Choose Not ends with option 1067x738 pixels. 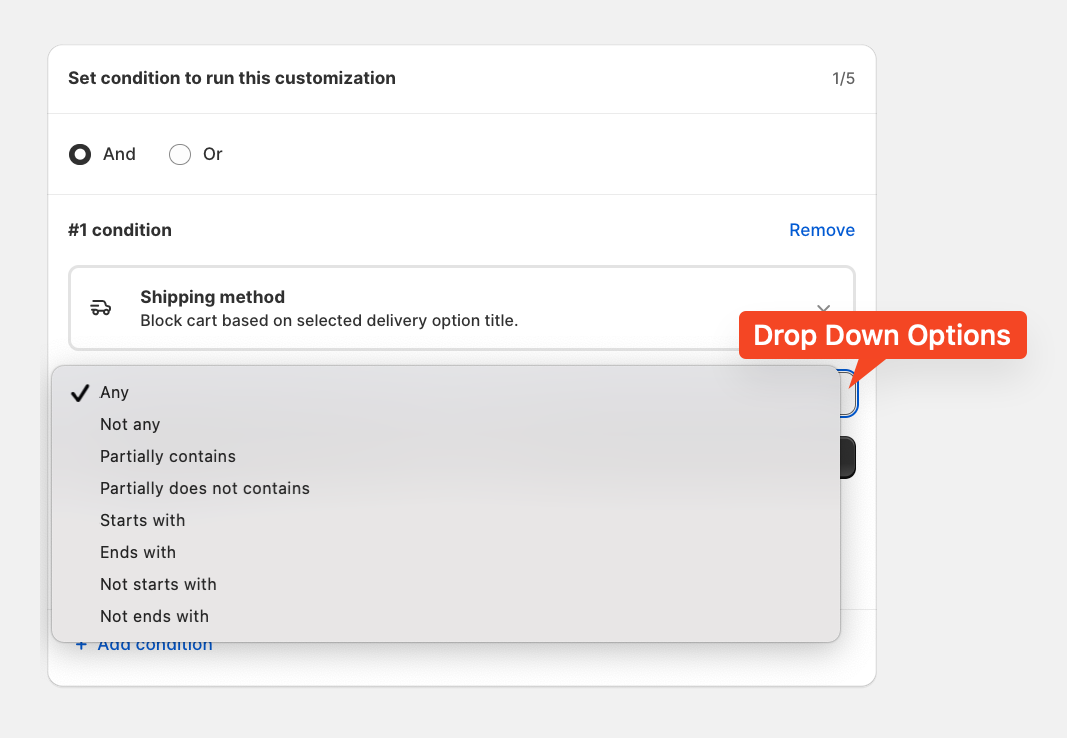(154, 617)
